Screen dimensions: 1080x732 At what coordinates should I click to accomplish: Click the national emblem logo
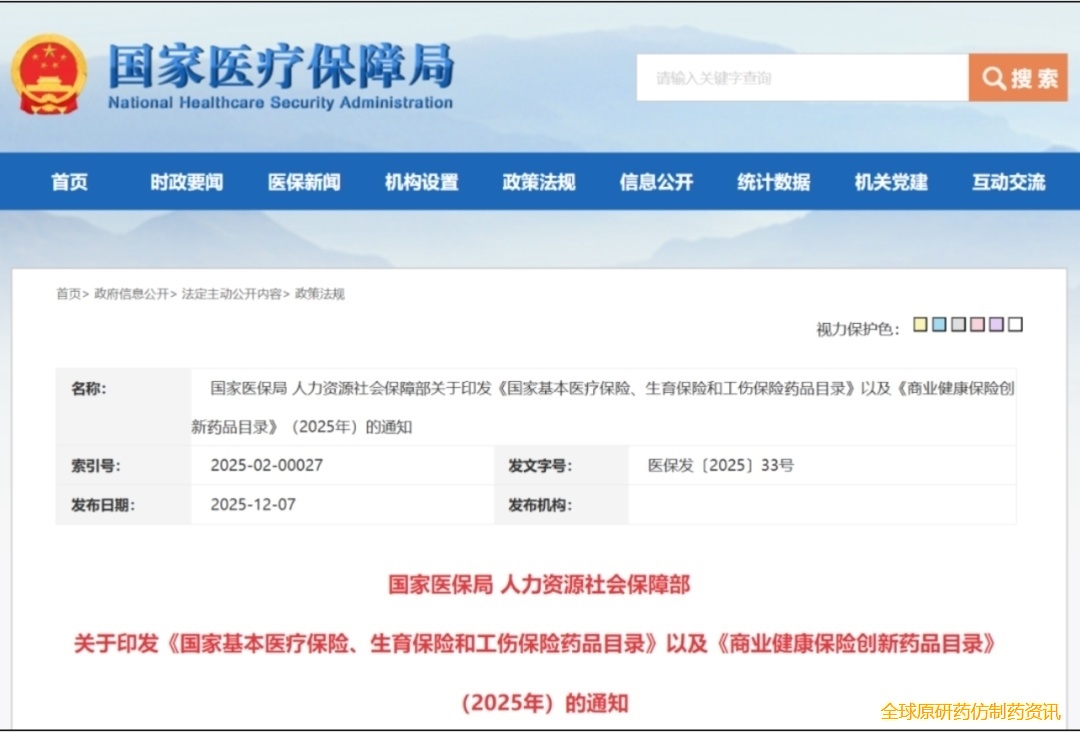[x=49, y=75]
